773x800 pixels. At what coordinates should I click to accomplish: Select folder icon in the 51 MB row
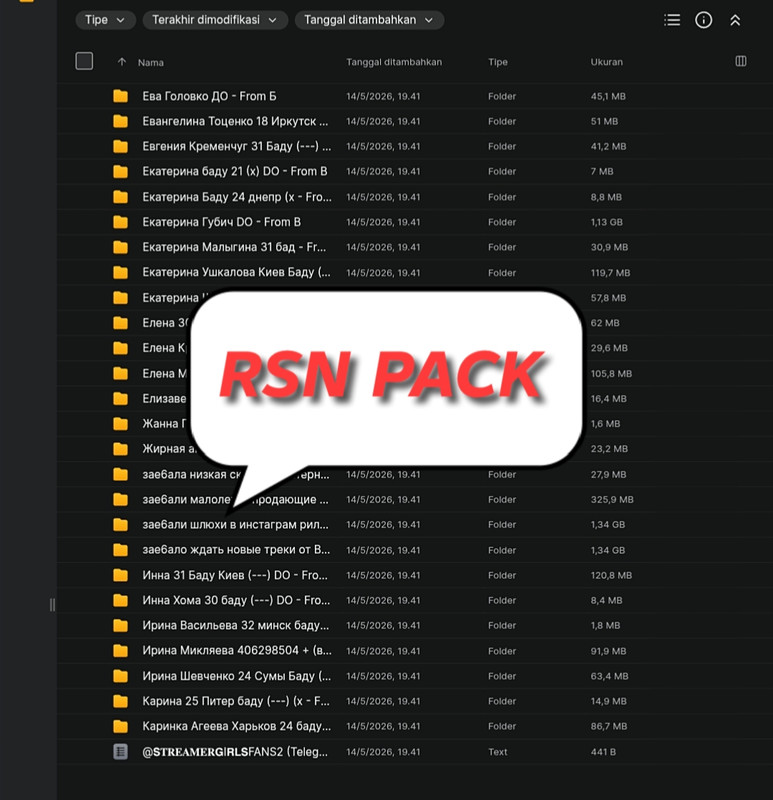click(x=120, y=121)
